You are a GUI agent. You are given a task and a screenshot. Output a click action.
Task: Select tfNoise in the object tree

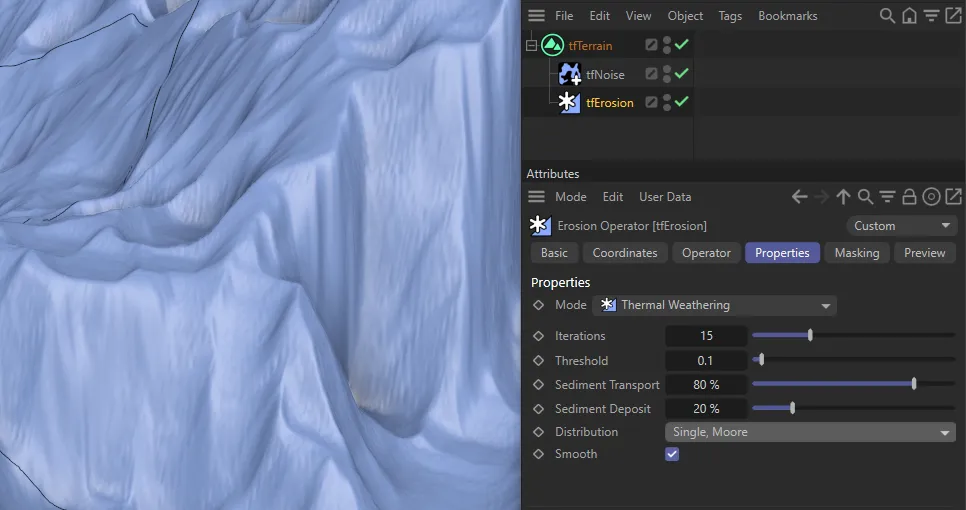click(605, 75)
